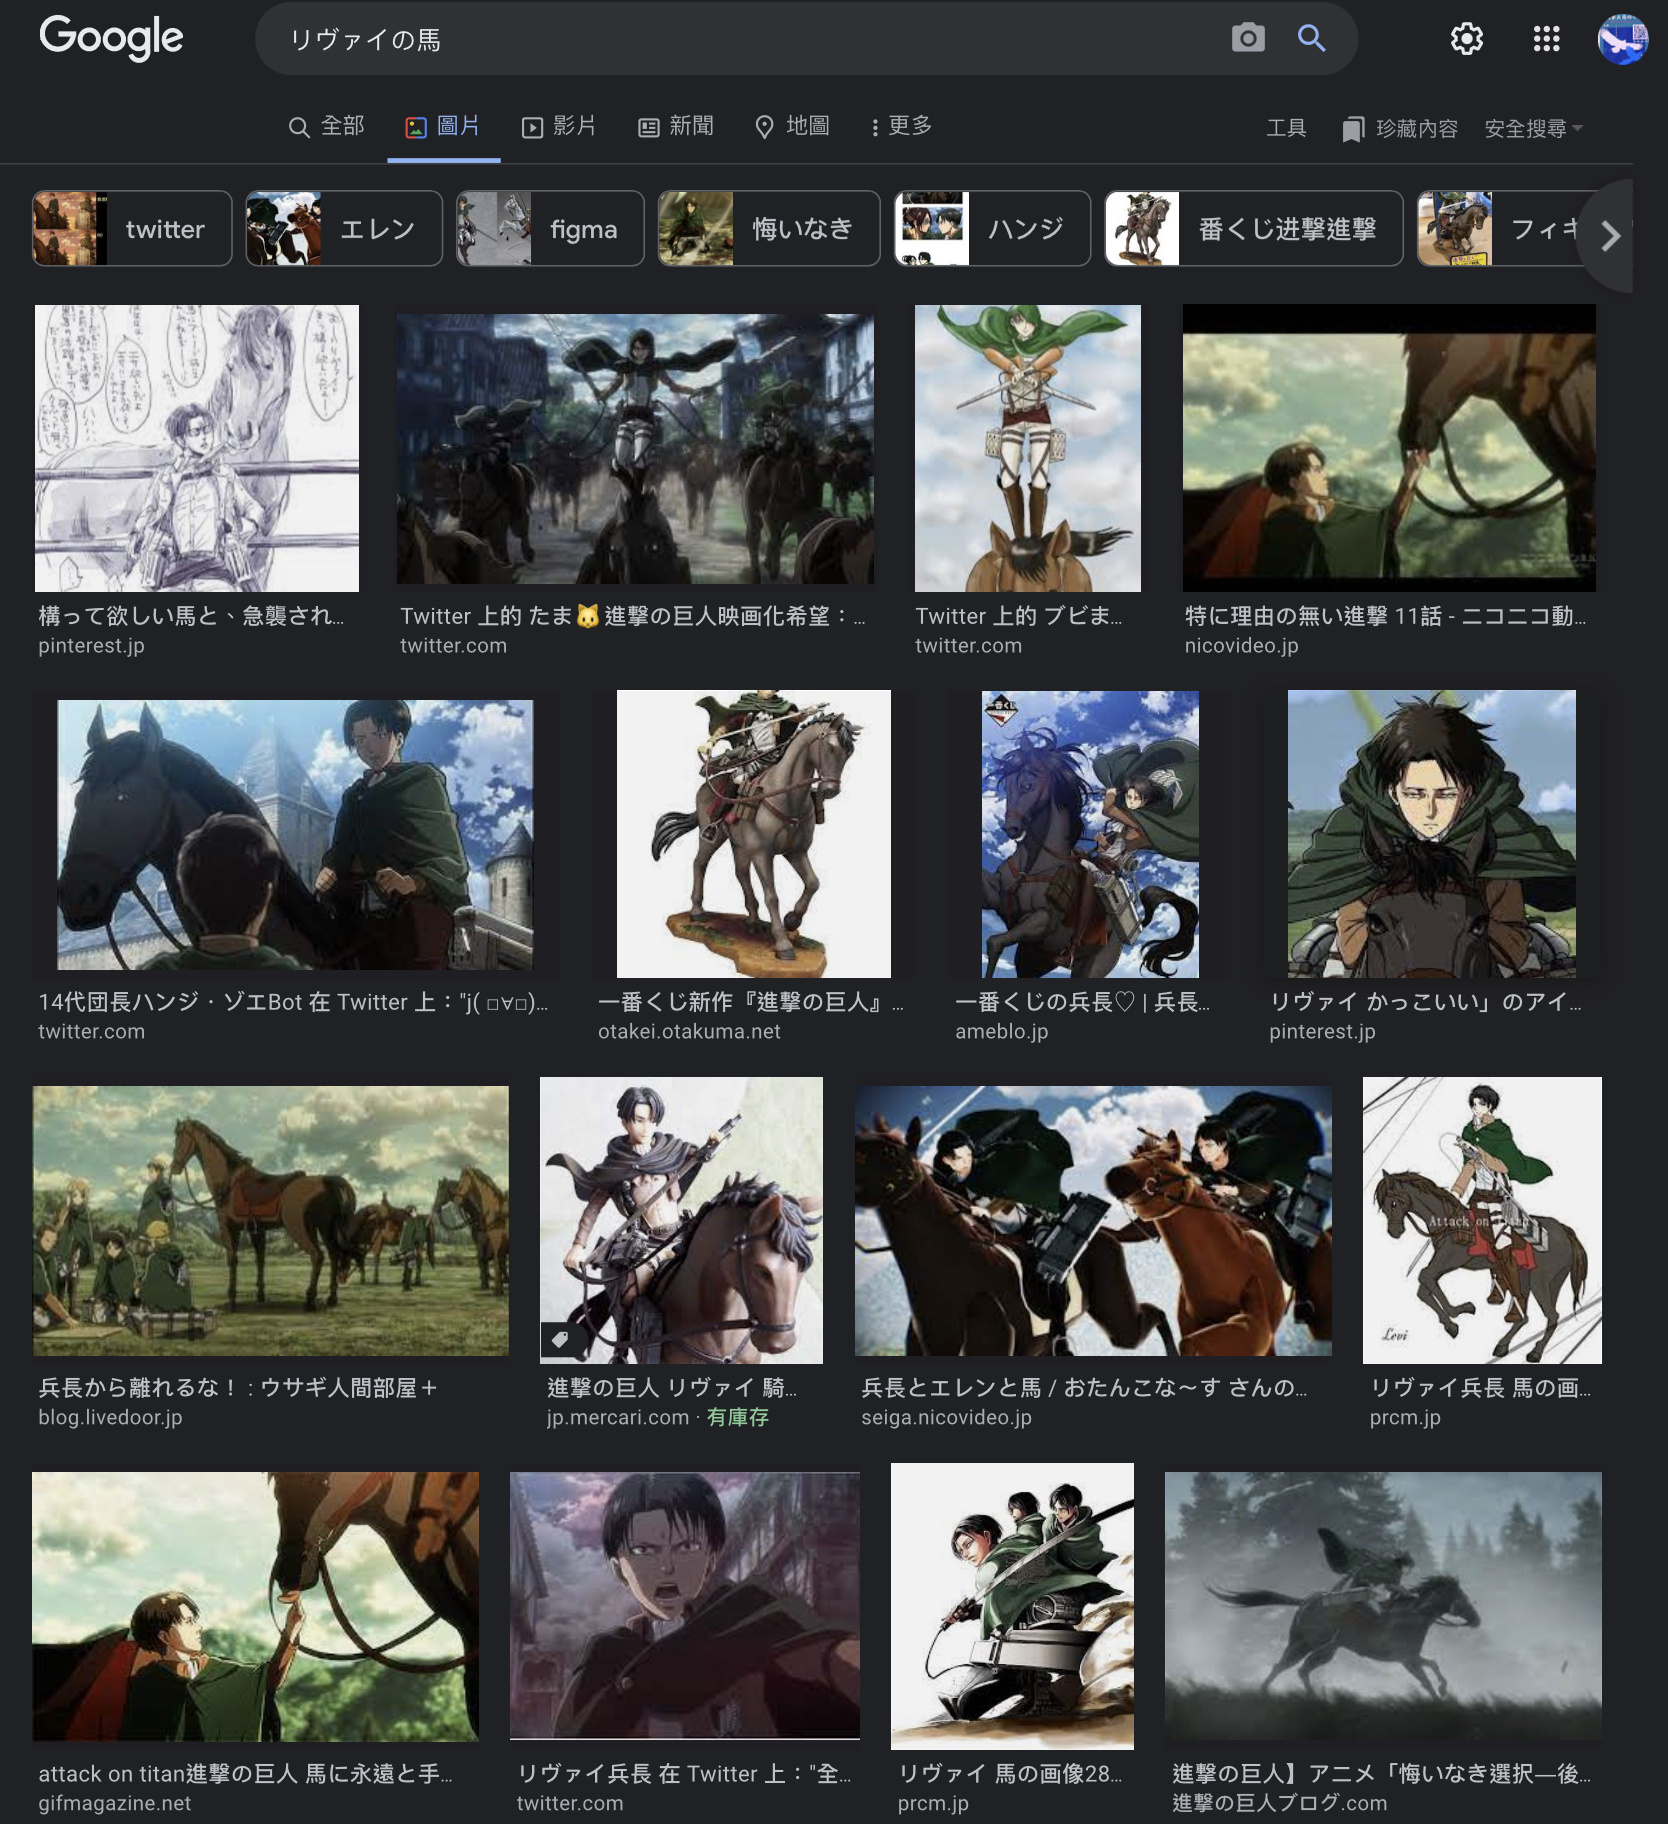Open the 地圖 tab
1668x1824 pixels.
[792, 126]
